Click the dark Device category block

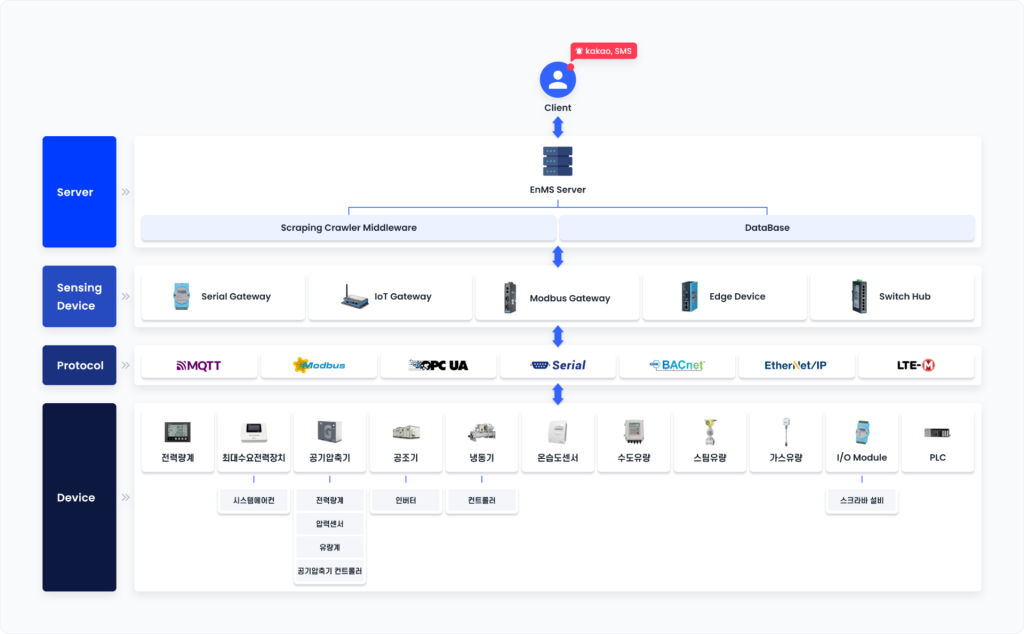[79, 497]
